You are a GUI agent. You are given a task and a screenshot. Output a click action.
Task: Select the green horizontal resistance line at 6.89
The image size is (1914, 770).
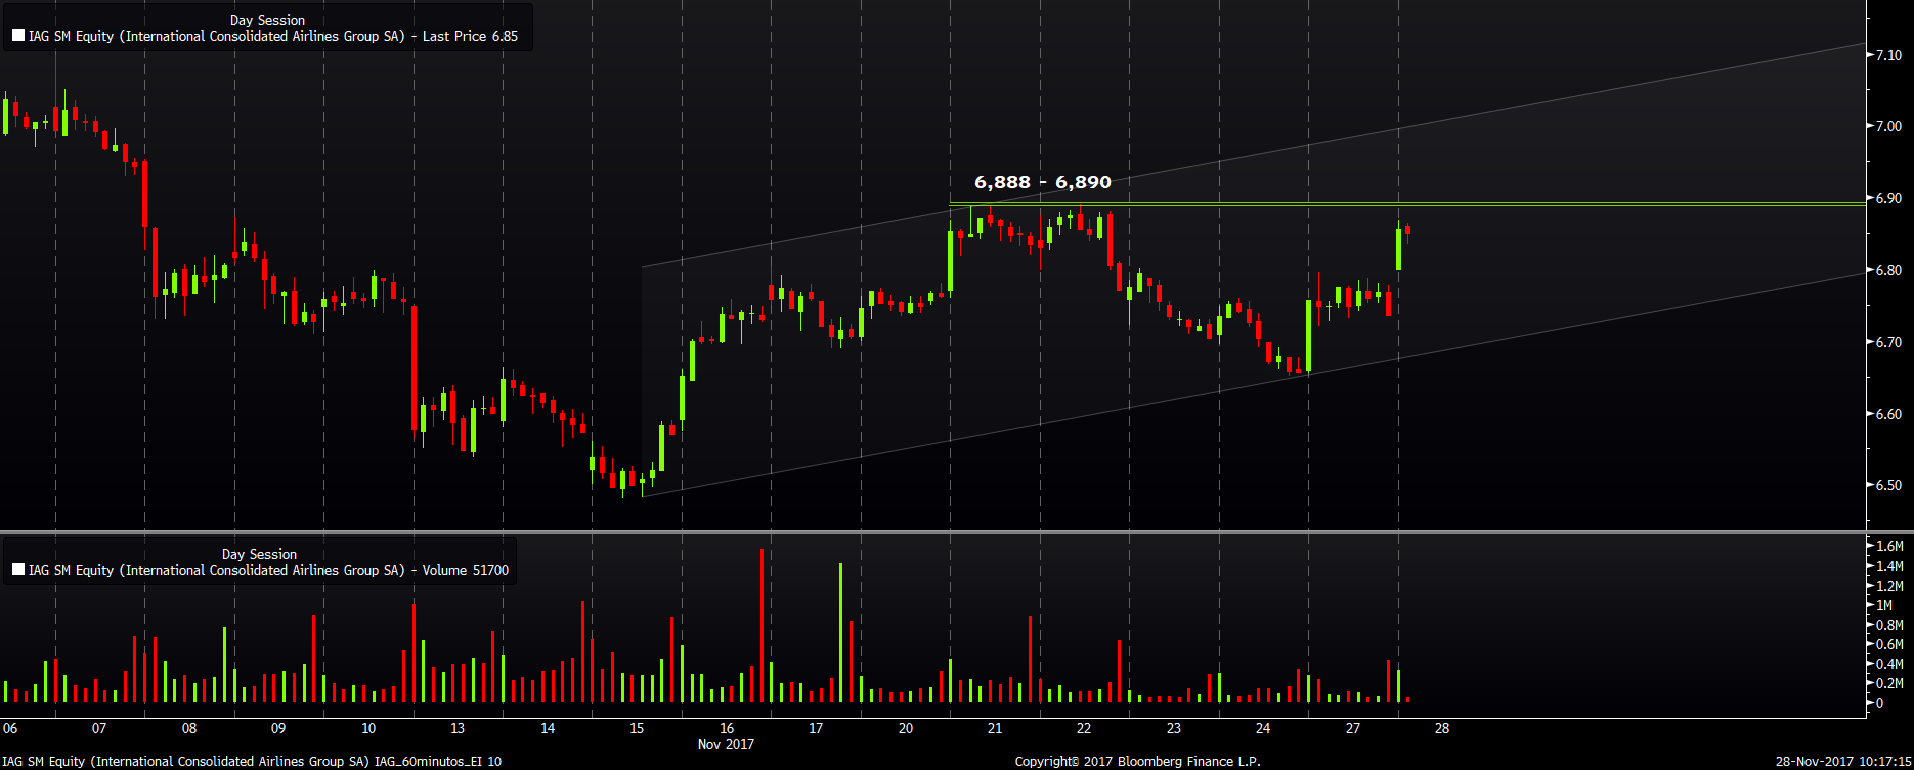click(x=1407, y=204)
